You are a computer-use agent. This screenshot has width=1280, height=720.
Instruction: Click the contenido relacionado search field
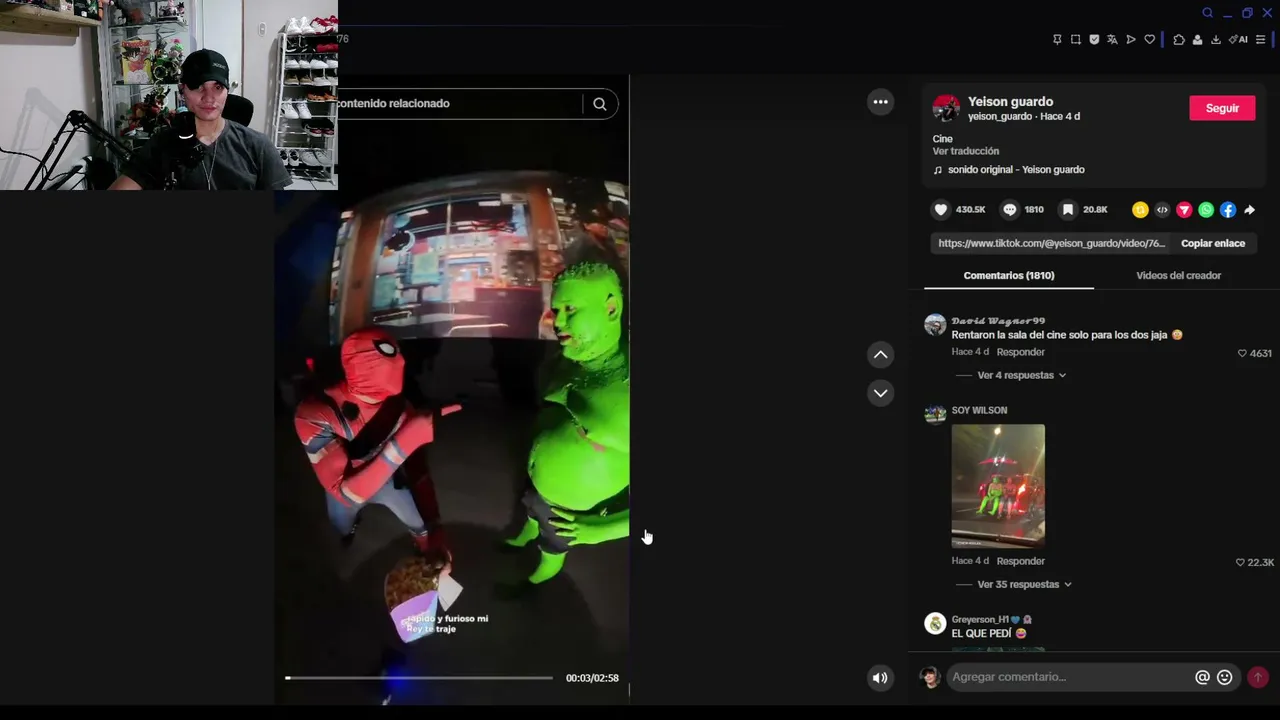[x=458, y=104]
